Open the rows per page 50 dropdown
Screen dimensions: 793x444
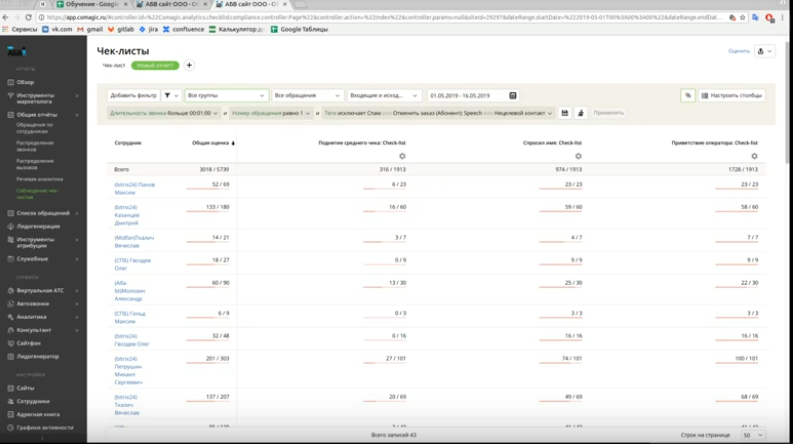tap(753, 435)
